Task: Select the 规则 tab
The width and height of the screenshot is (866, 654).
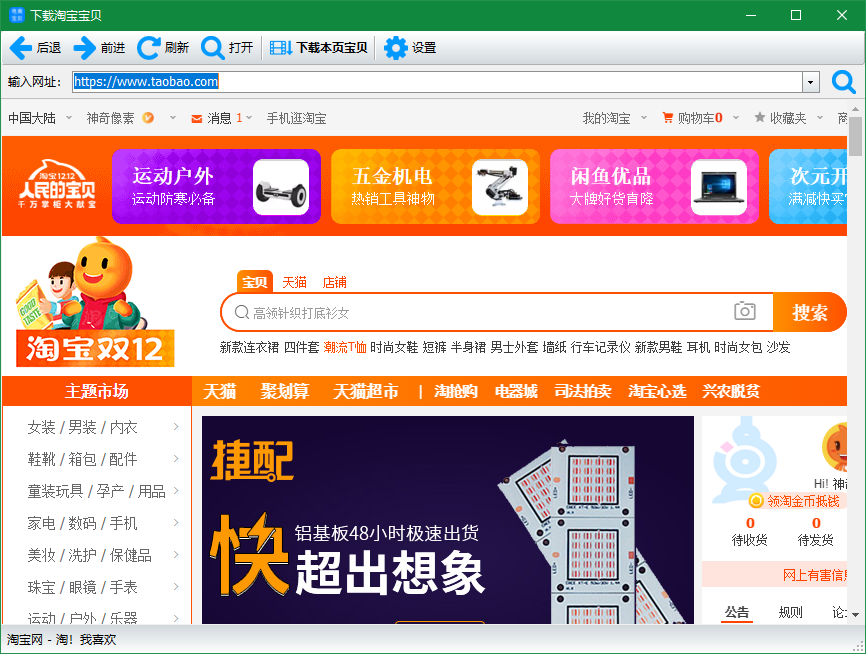Action: click(x=790, y=612)
